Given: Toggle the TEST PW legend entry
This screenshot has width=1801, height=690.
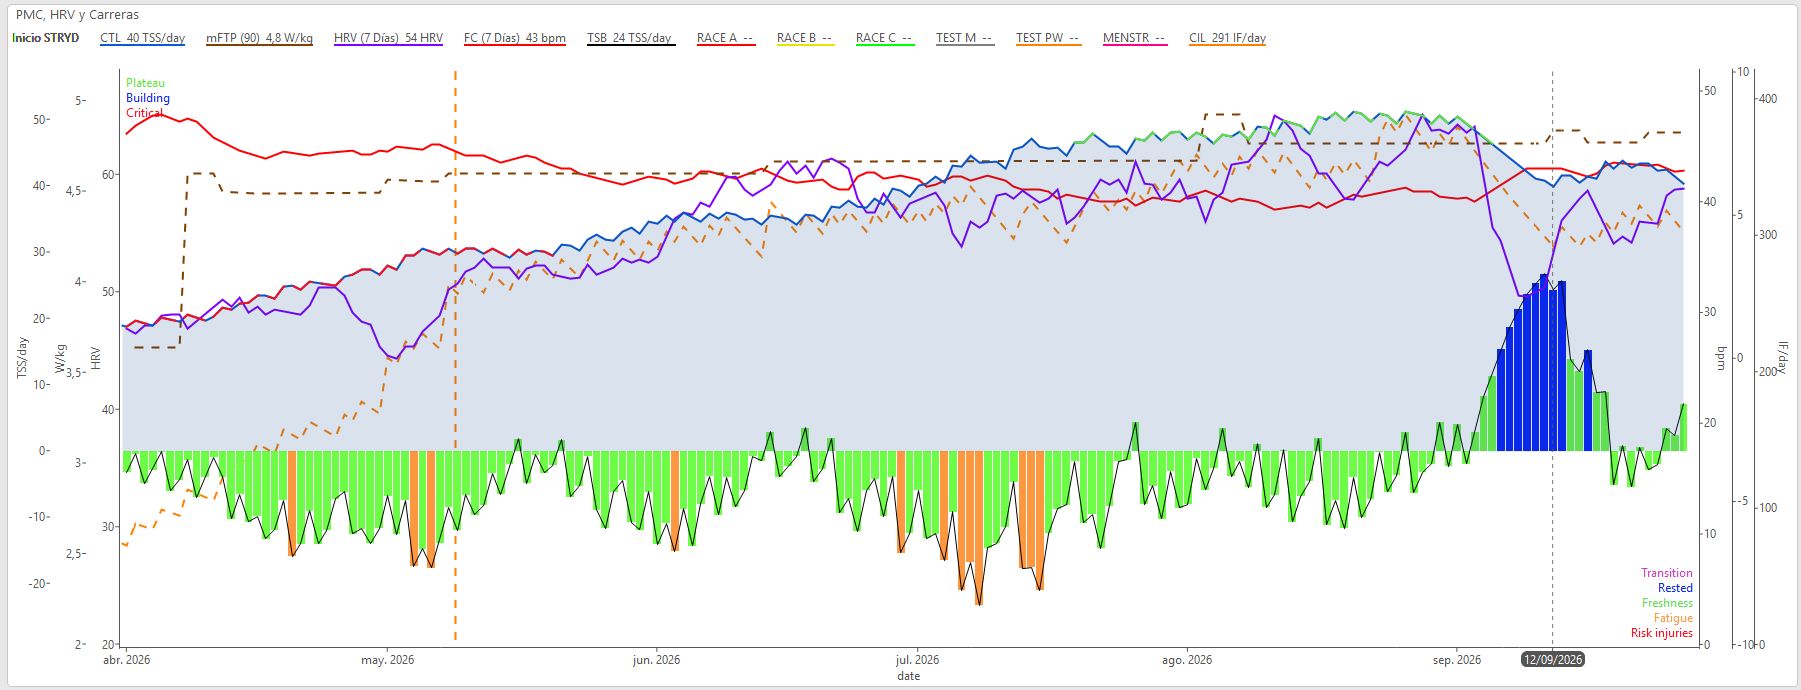Looking at the screenshot, I should (1048, 38).
